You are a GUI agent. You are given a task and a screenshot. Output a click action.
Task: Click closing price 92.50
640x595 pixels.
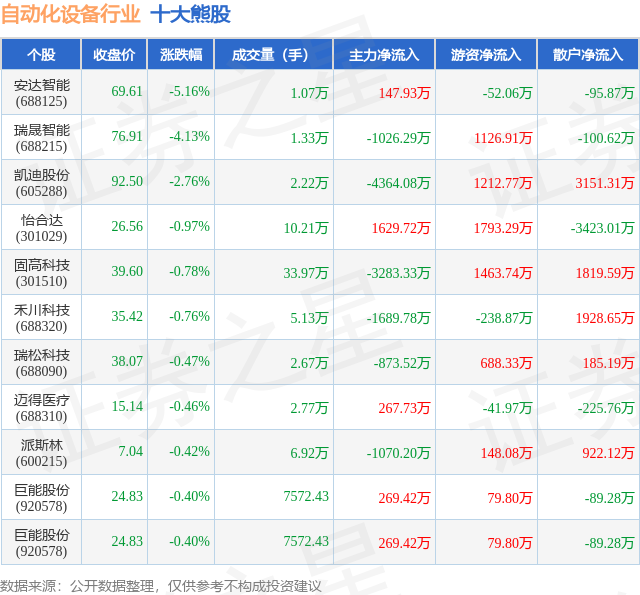pos(127,181)
